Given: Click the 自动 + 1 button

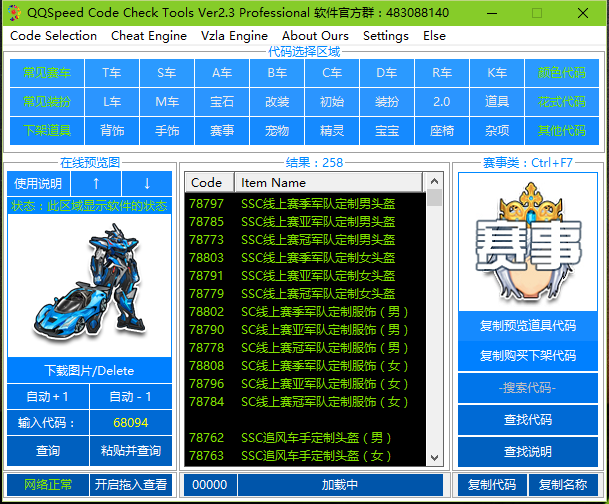Looking at the screenshot, I should (48, 396).
